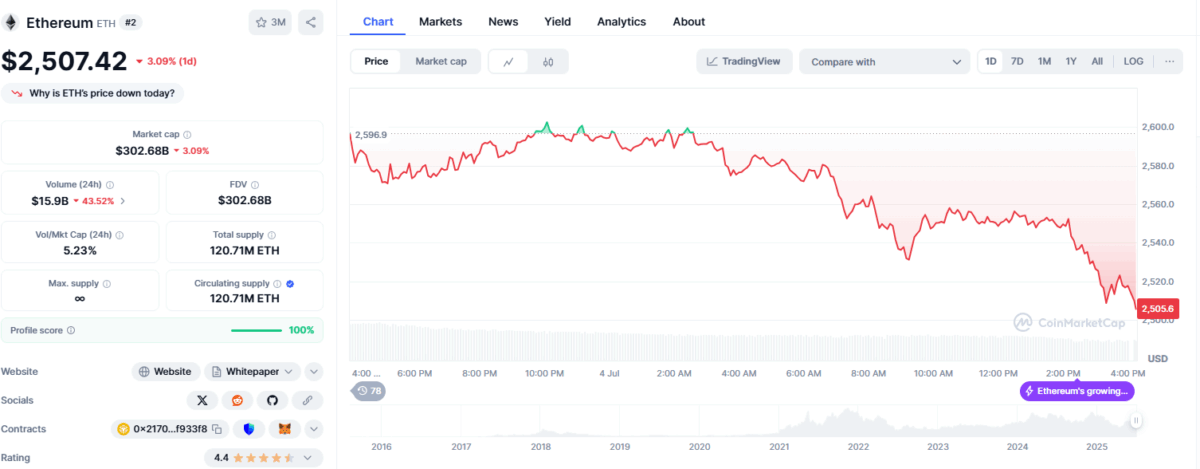Set chart range to 1M
The width and height of the screenshot is (1200, 469).
[x=1044, y=61]
